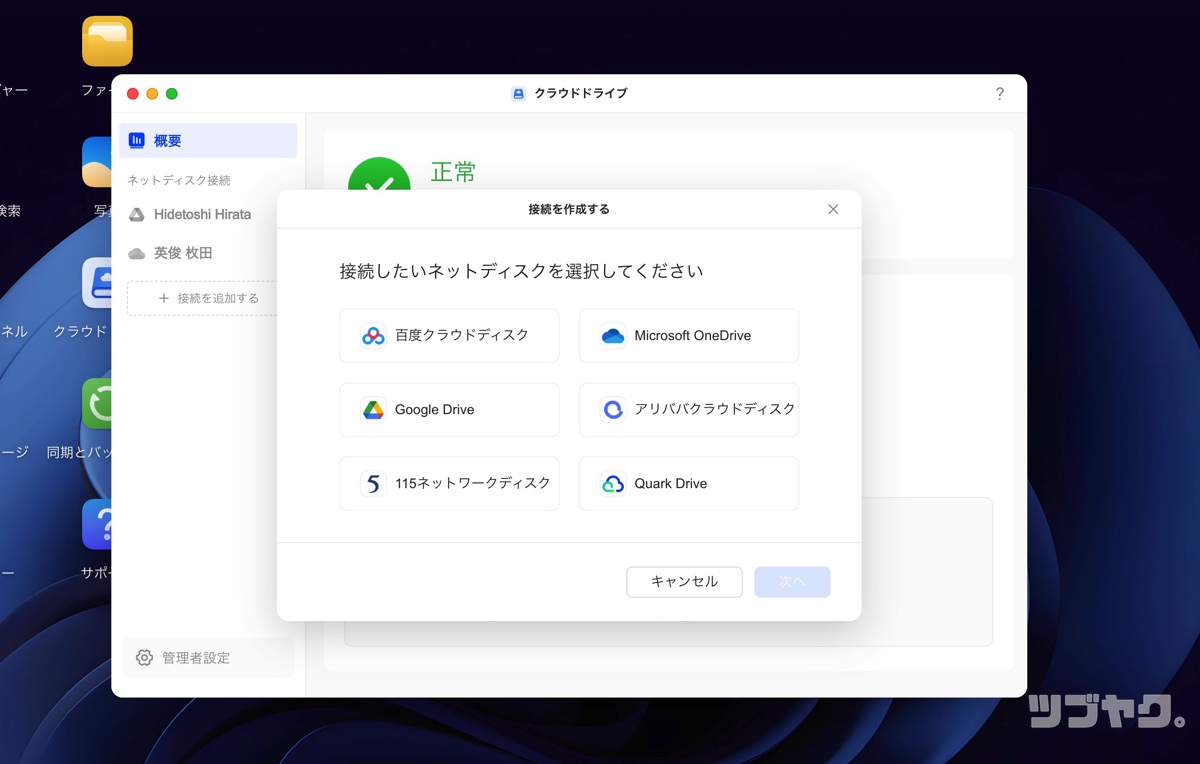This screenshot has width=1200, height=764.
Task: Choose Google Drive from the connection options
Action: click(x=448, y=409)
